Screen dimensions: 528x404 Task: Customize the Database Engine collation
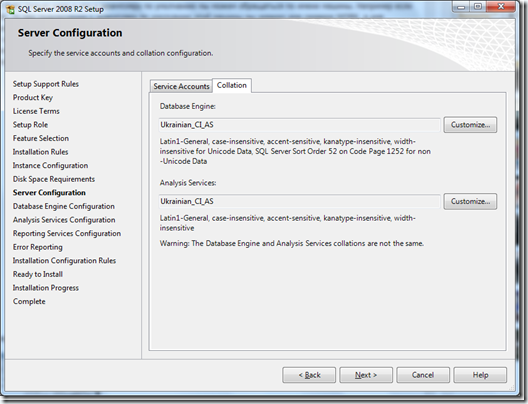click(x=470, y=125)
